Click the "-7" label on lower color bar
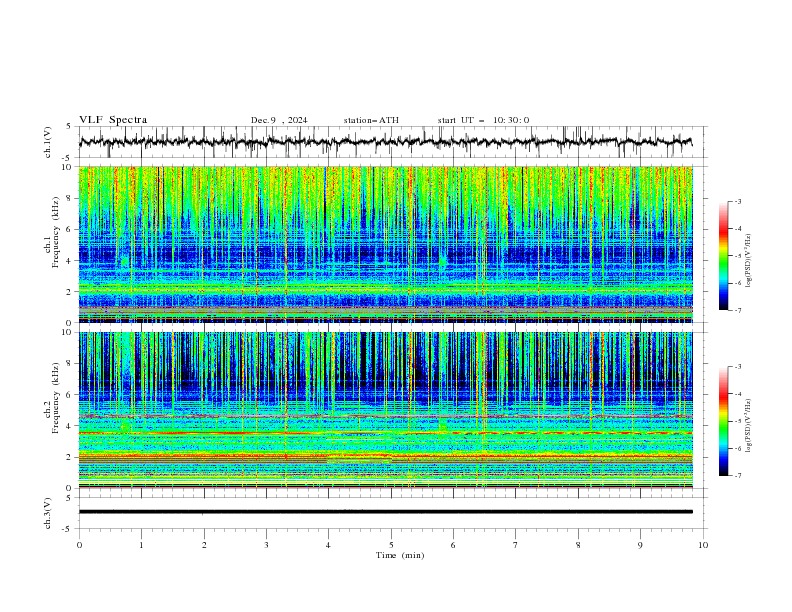Image resolution: width=792 pixels, height=612 pixels. coord(737,475)
